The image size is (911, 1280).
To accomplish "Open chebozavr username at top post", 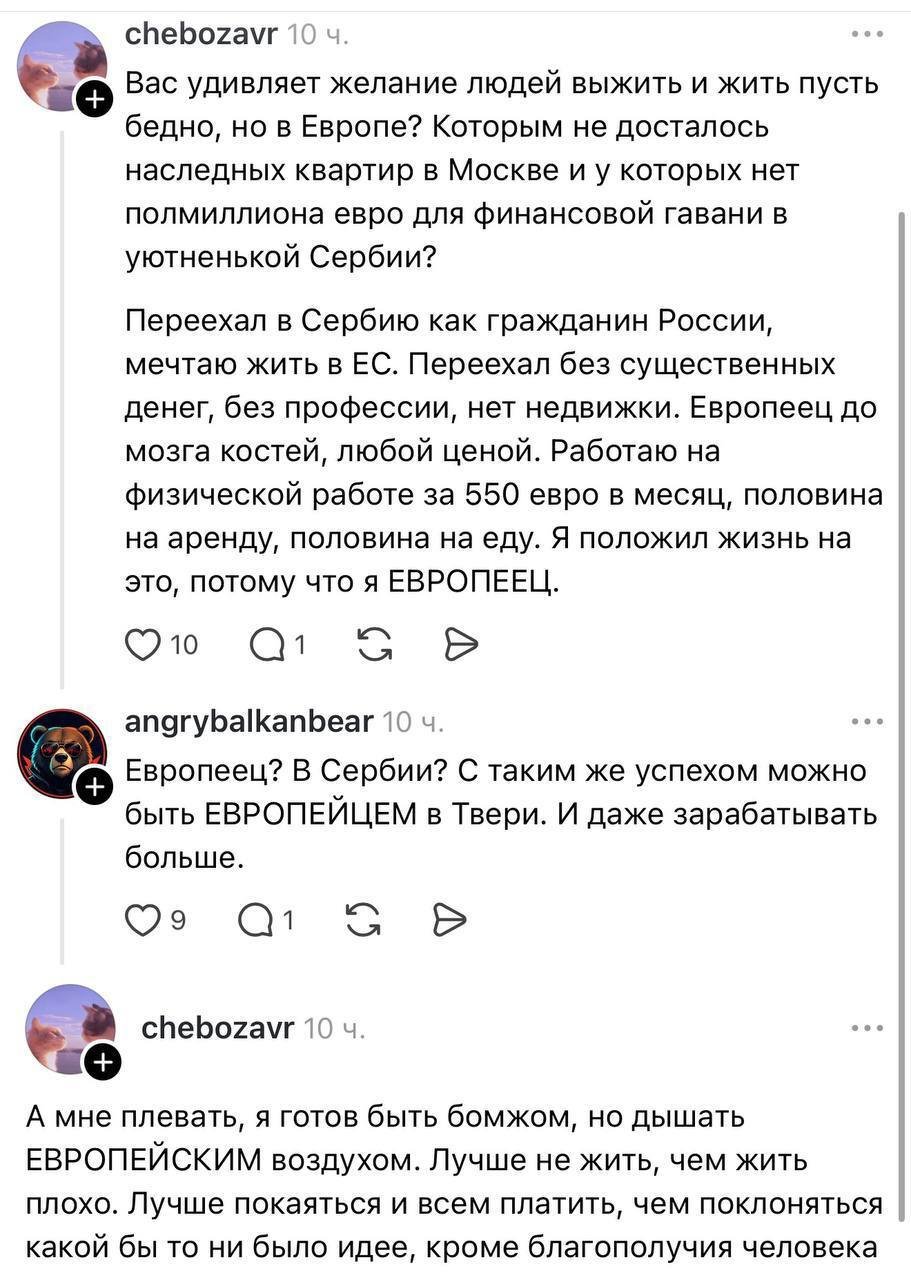I will (201, 35).
